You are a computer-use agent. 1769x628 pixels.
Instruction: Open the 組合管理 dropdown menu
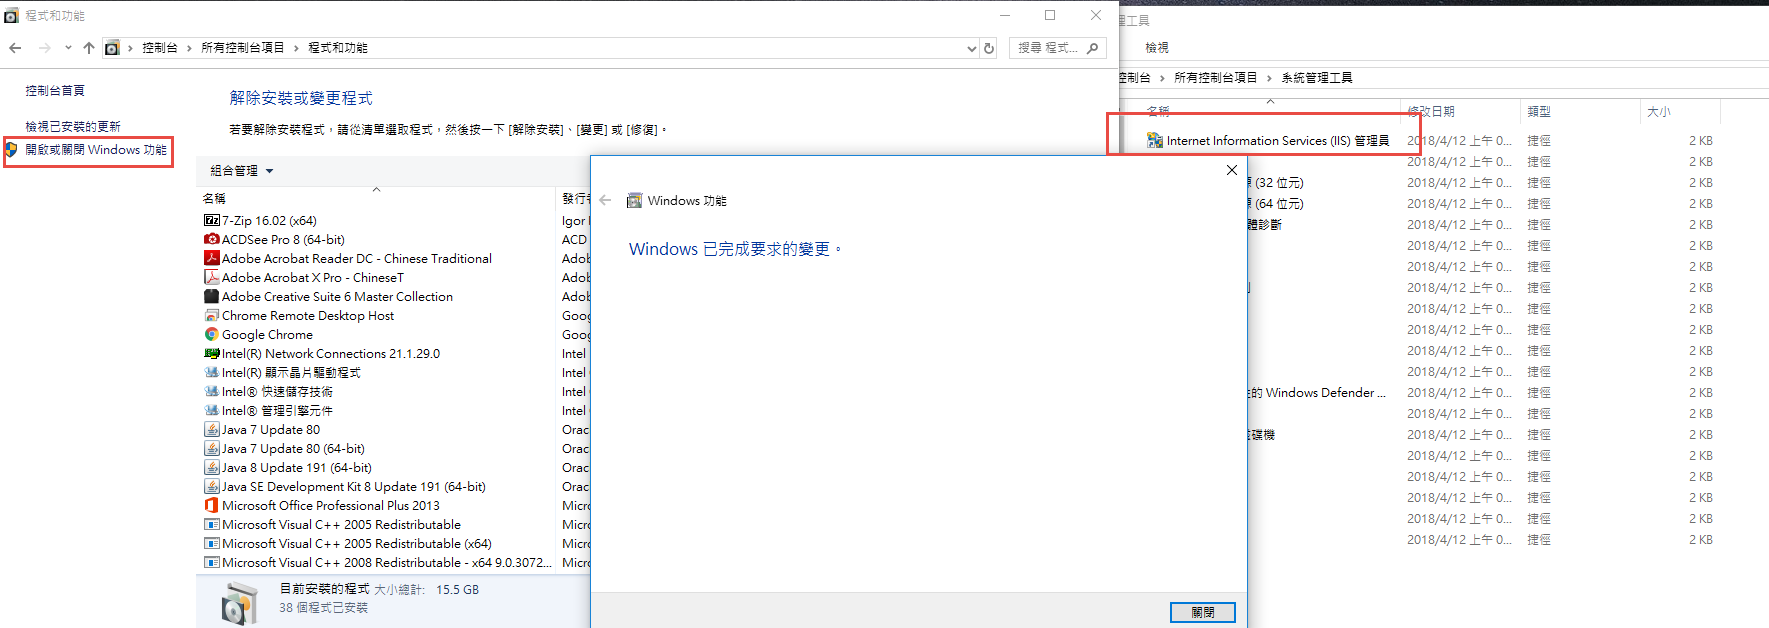pyautogui.click(x=241, y=171)
